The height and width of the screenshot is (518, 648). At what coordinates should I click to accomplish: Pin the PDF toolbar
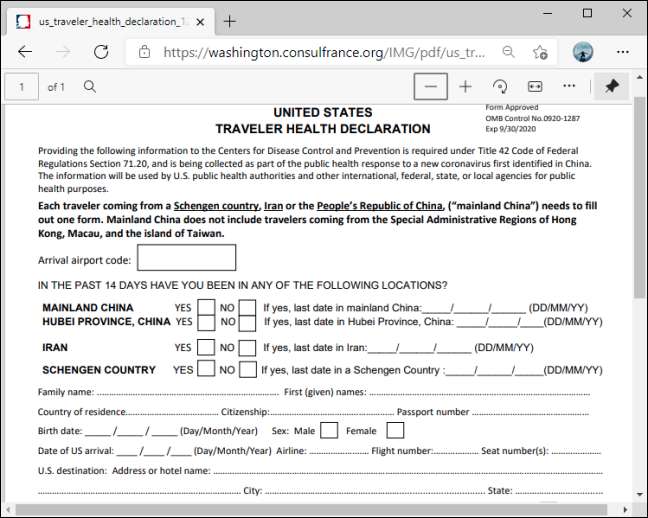[612, 87]
